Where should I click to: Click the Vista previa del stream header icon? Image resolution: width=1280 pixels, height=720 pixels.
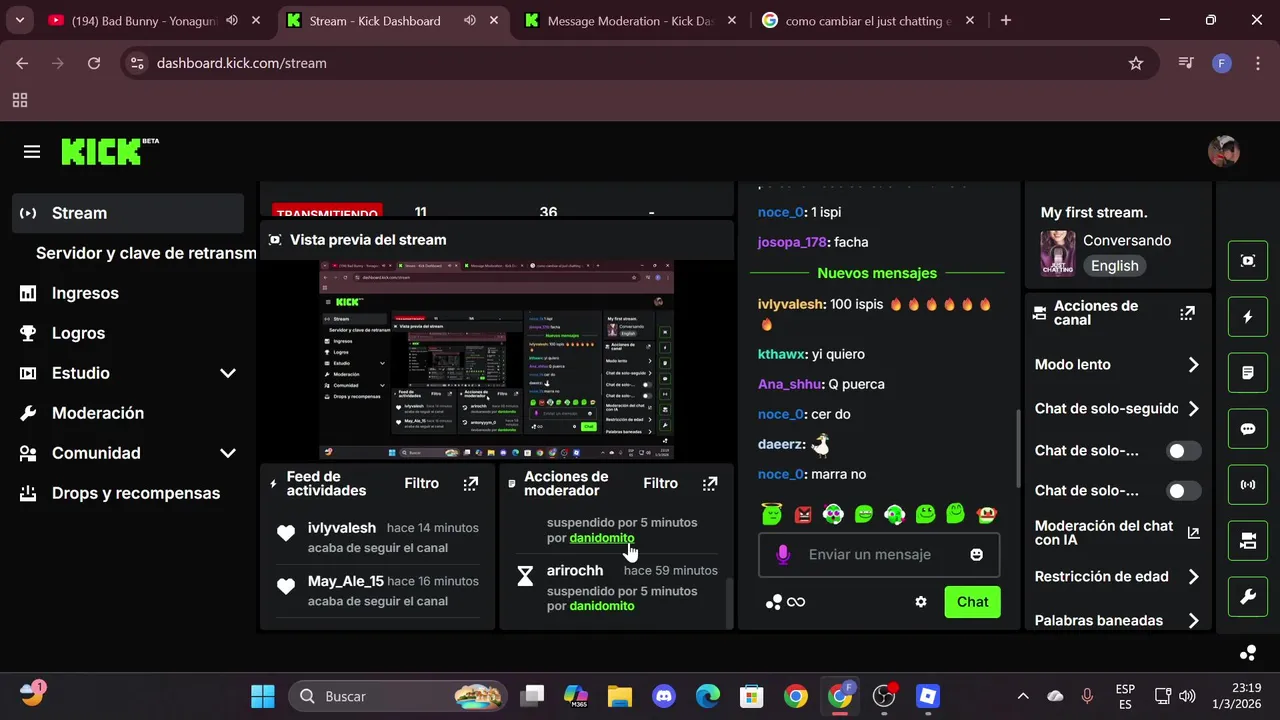[275, 240]
